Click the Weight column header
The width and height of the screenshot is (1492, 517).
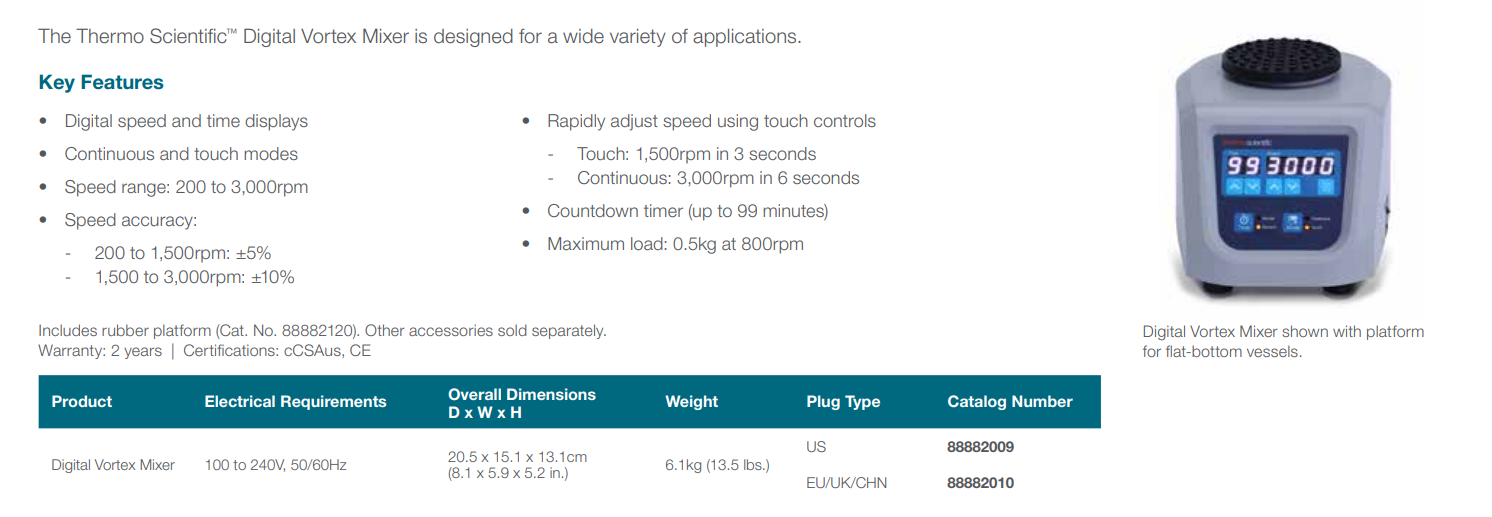coord(692,402)
